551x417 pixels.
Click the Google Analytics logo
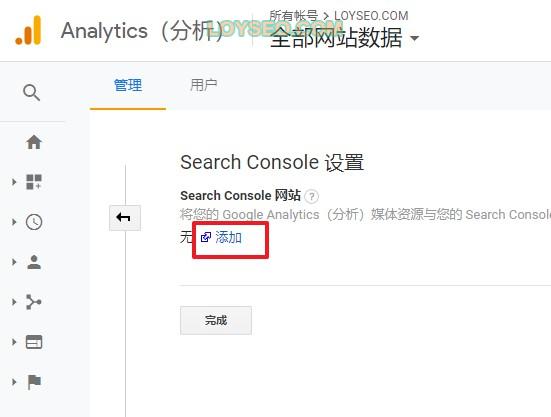28,30
